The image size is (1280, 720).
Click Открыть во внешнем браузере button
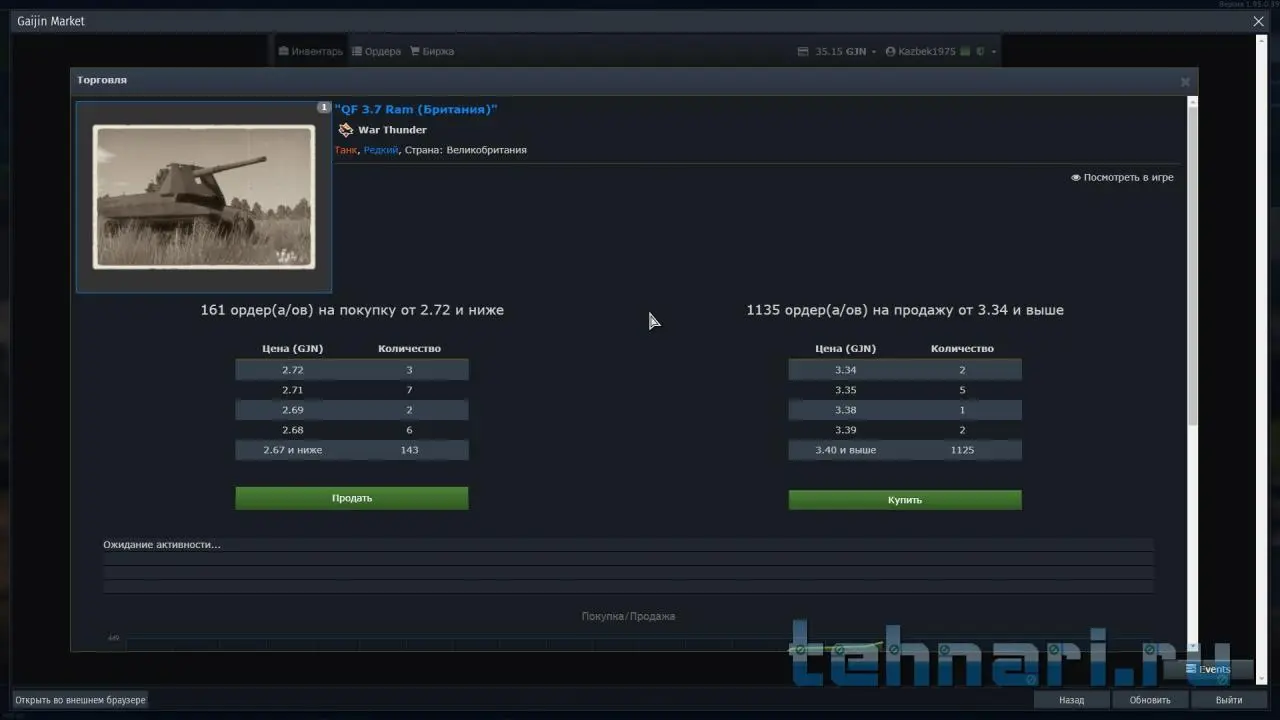click(x=80, y=700)
